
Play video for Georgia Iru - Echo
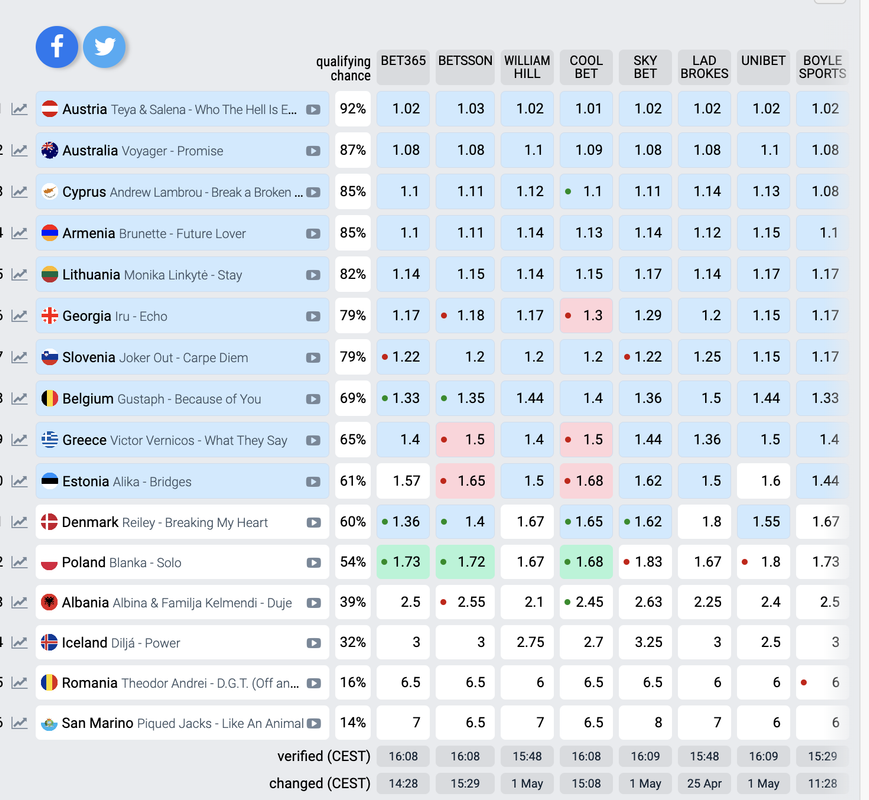click(x=313, y=317)
